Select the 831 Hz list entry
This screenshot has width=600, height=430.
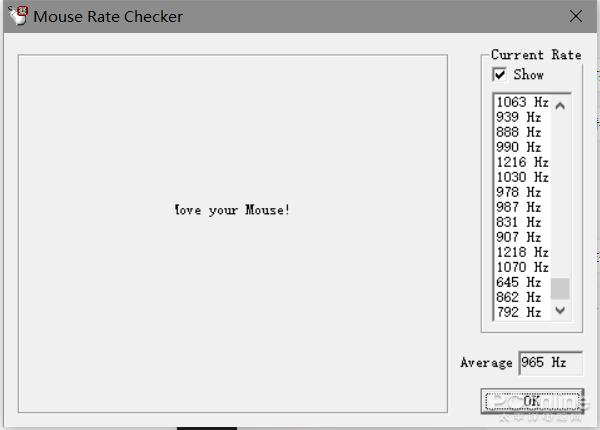523,222
